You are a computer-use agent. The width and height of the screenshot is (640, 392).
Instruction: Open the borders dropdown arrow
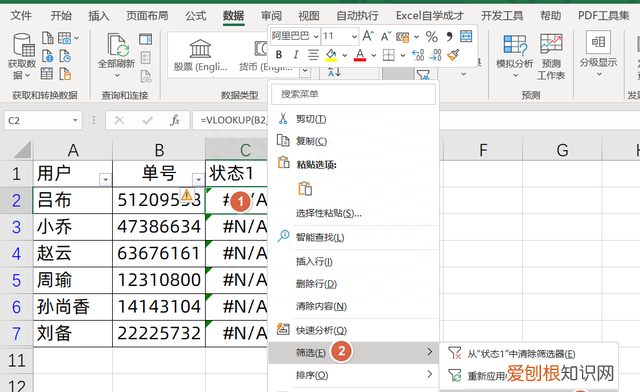tap(402, 55)
